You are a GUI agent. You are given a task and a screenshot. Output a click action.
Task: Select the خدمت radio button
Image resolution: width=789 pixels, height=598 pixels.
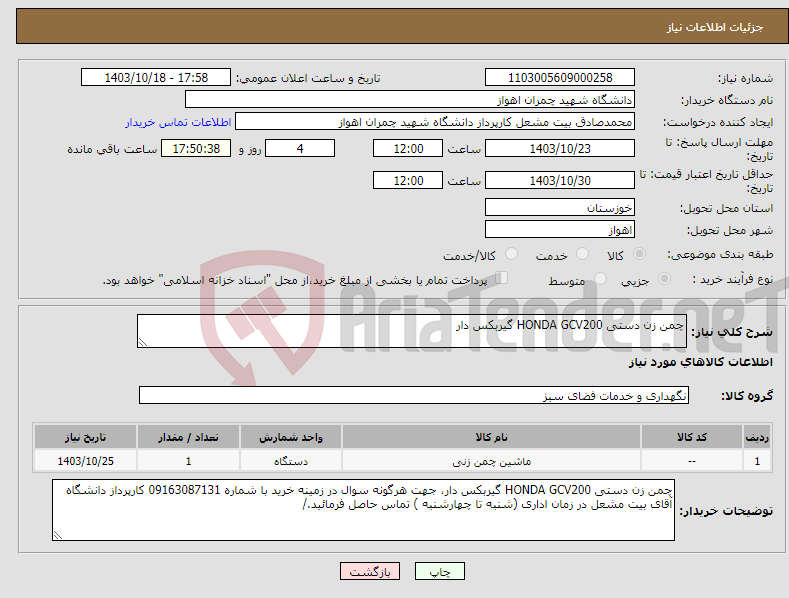582,254
